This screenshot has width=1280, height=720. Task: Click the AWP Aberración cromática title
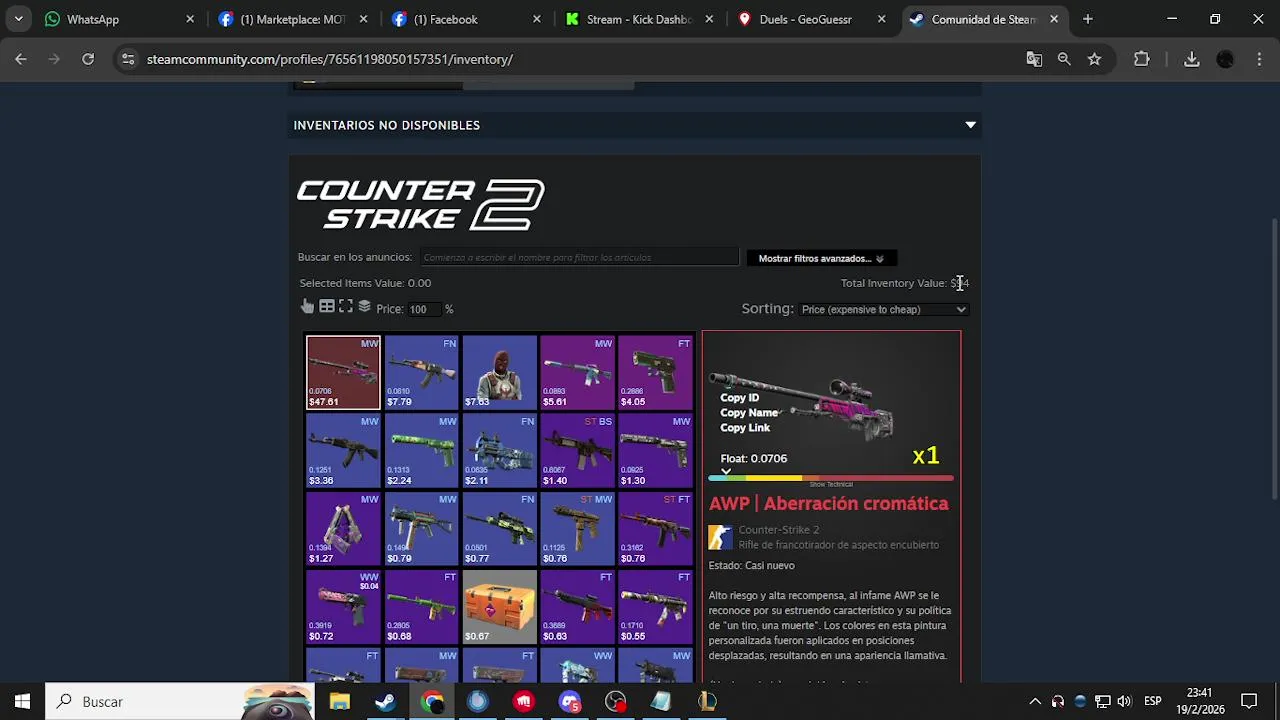click(828, 503)
